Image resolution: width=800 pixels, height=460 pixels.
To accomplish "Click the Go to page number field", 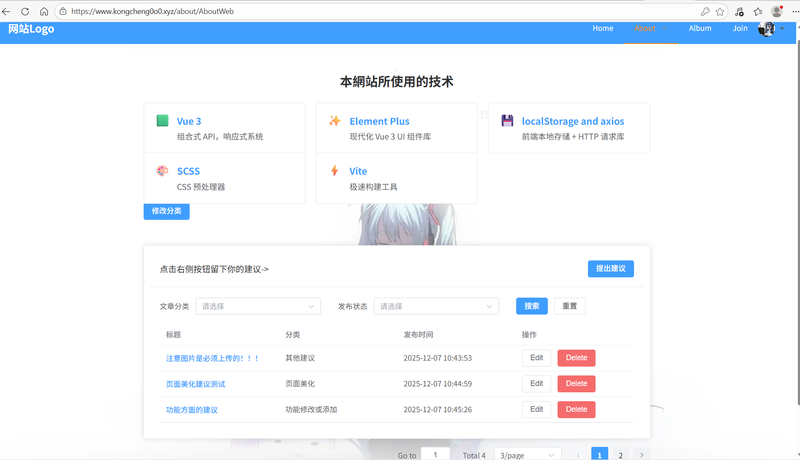I will [435, 455].
